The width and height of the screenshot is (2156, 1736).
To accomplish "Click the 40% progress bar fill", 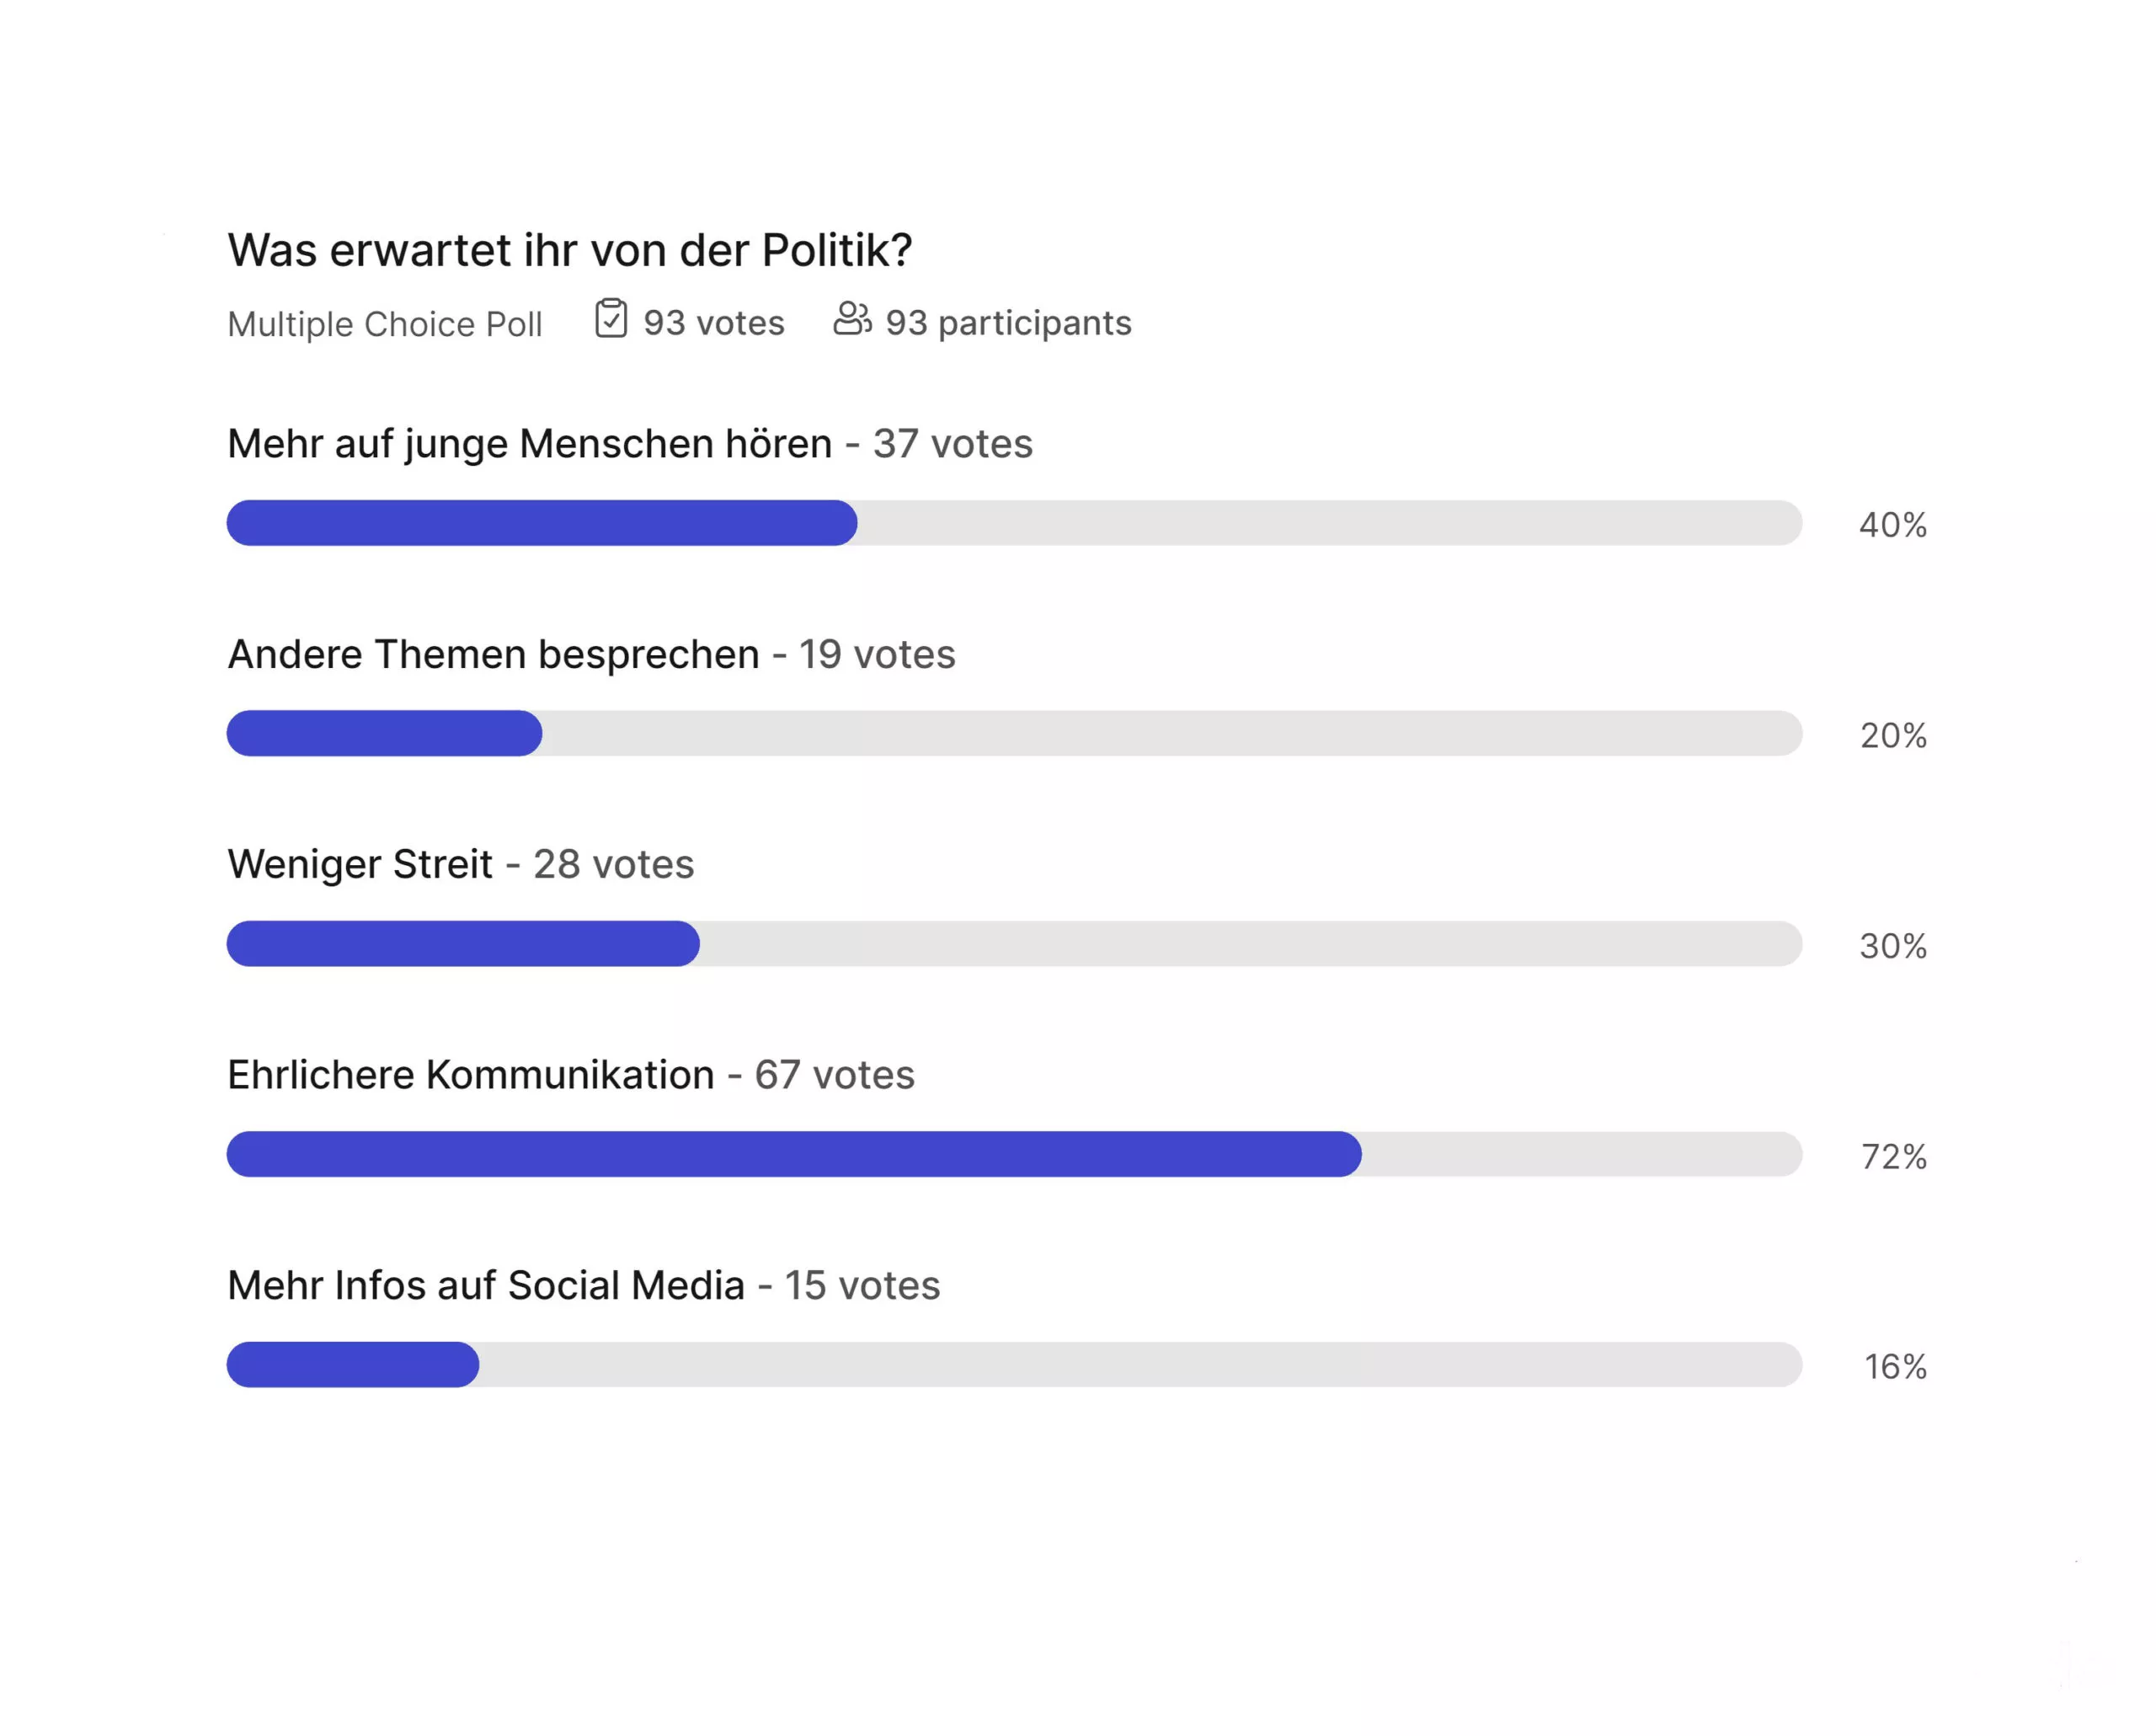I will (x=542, y=523).
